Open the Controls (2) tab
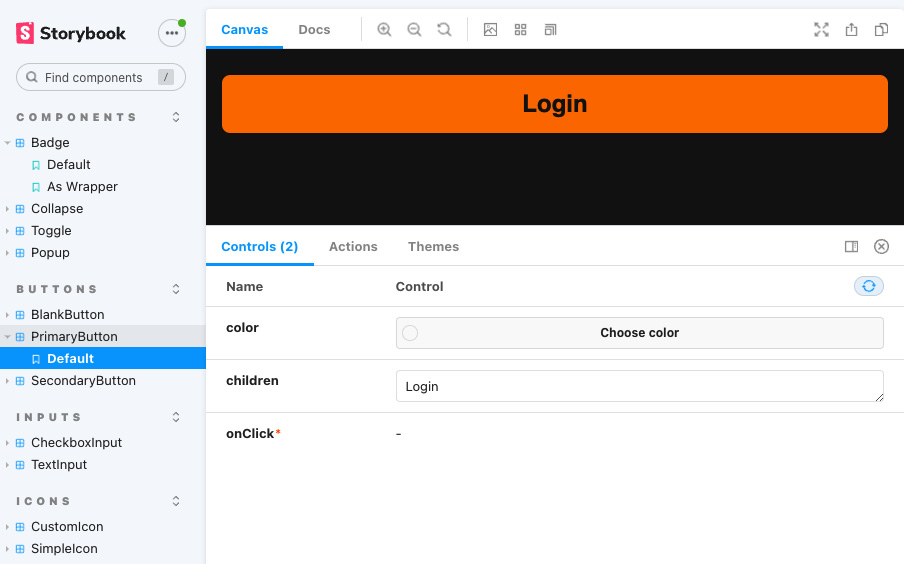904x564 pixels. [259, 246]
